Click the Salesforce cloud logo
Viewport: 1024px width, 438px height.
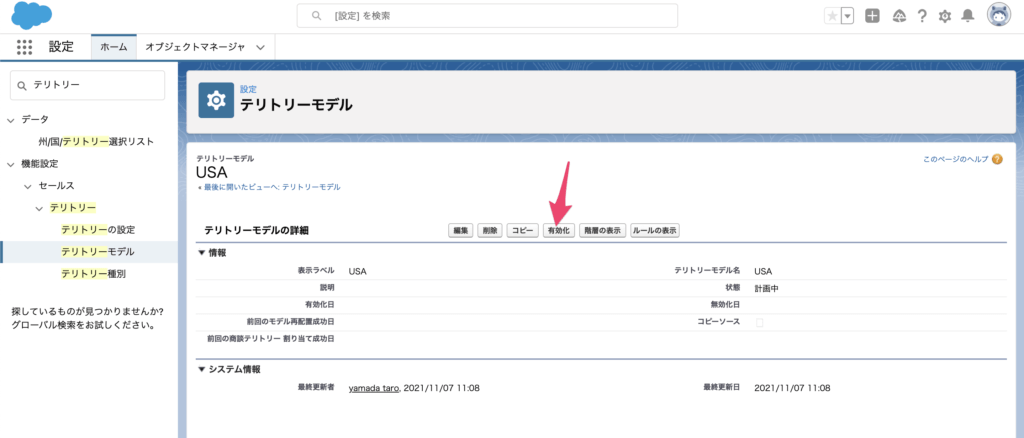tap(31, 16)
